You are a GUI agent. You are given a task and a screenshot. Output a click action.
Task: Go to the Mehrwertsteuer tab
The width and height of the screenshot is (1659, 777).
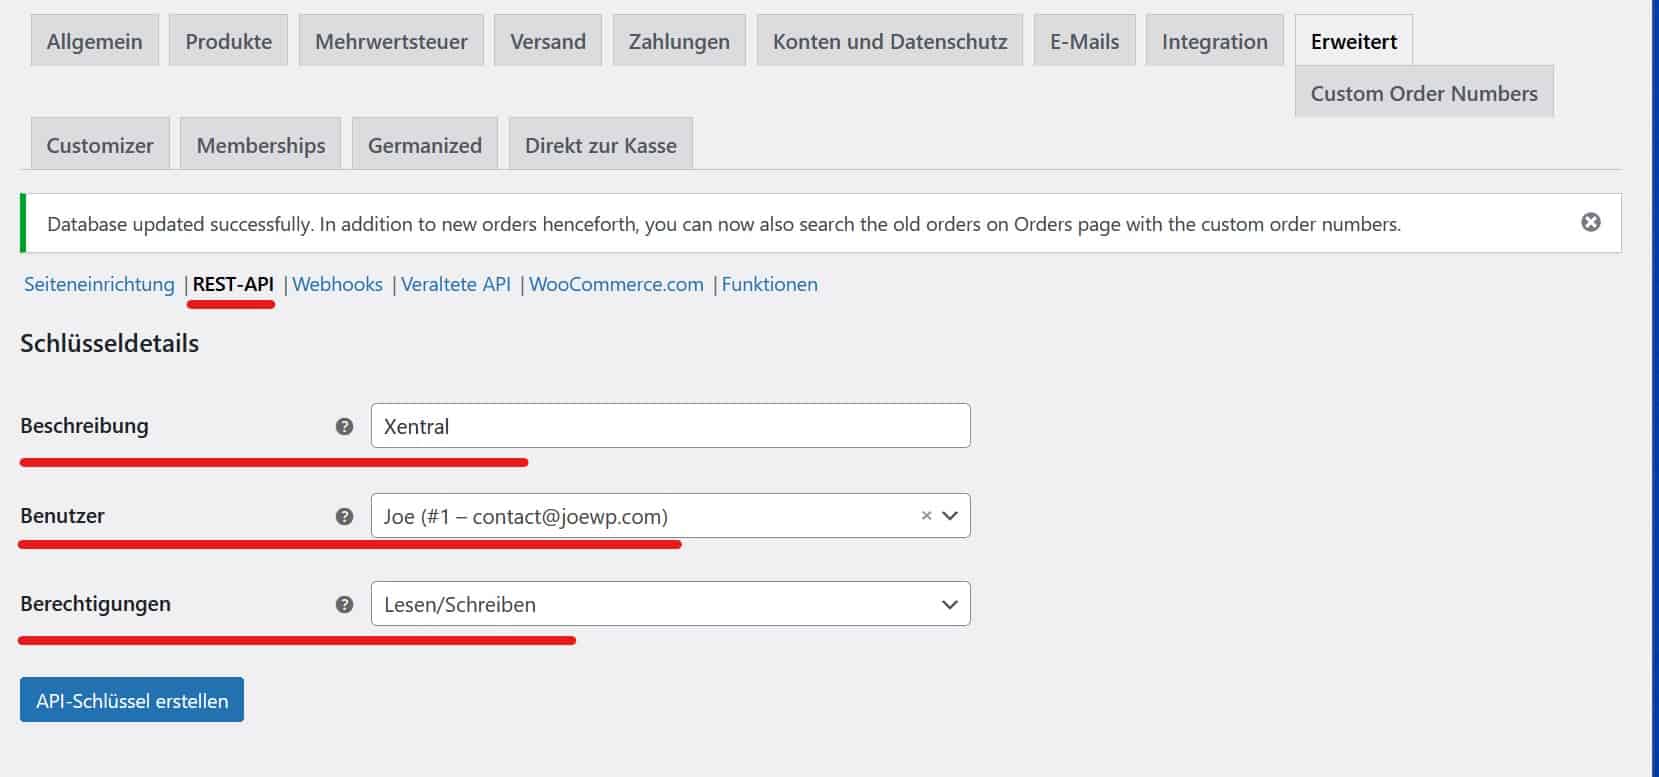tap(391, 41)
